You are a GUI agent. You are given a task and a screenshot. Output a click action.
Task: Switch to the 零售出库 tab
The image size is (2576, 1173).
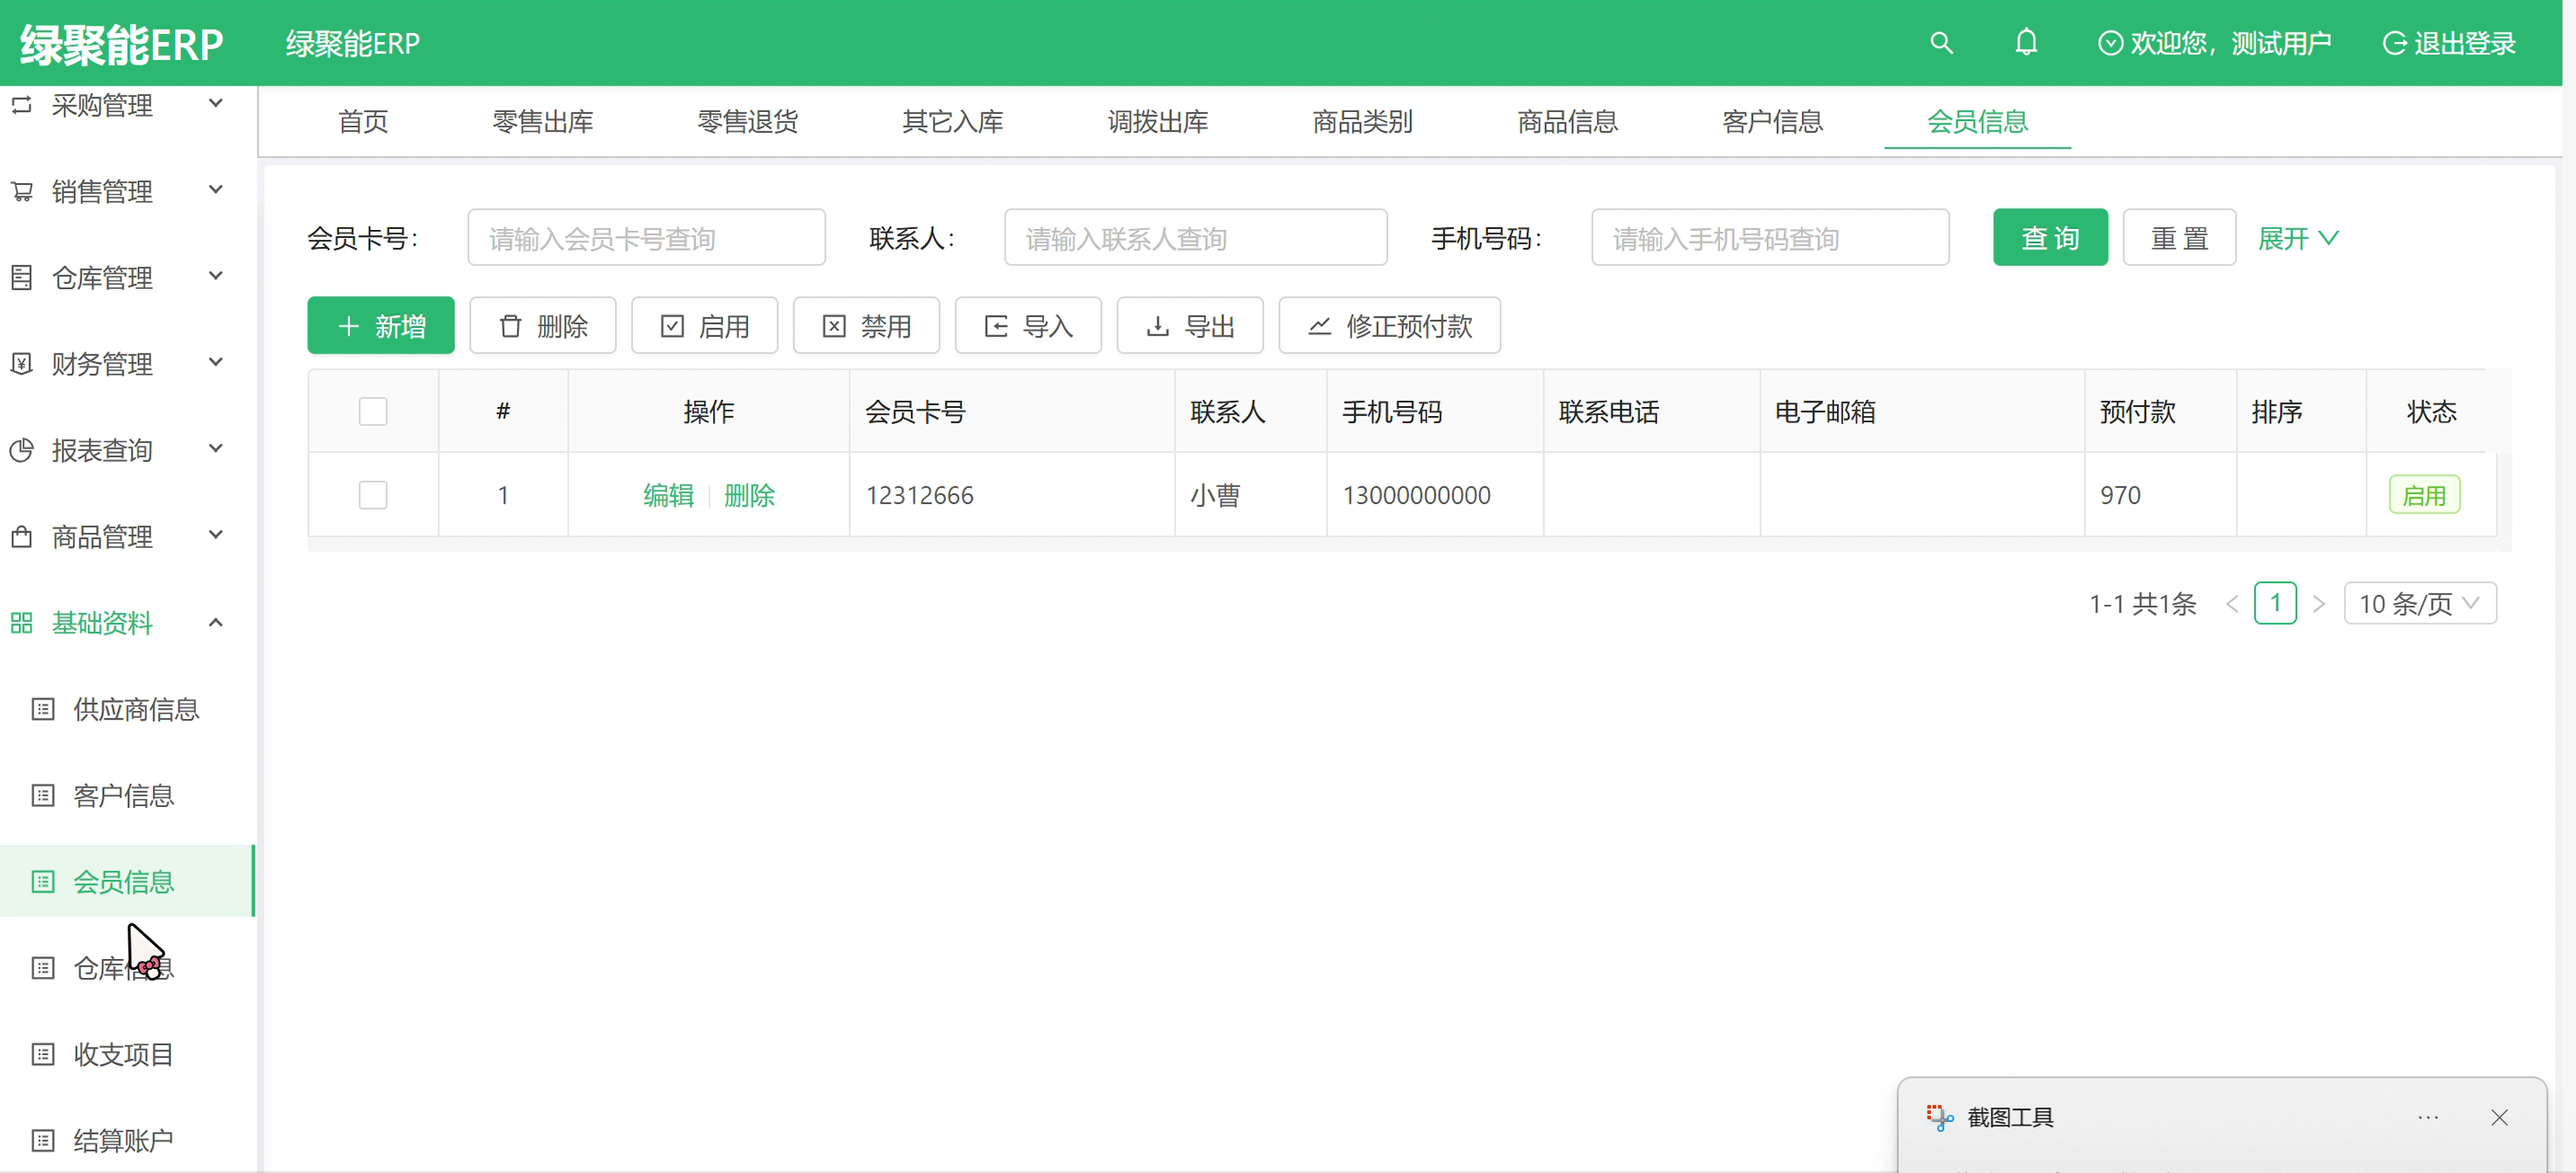click(x=543, y=121)
